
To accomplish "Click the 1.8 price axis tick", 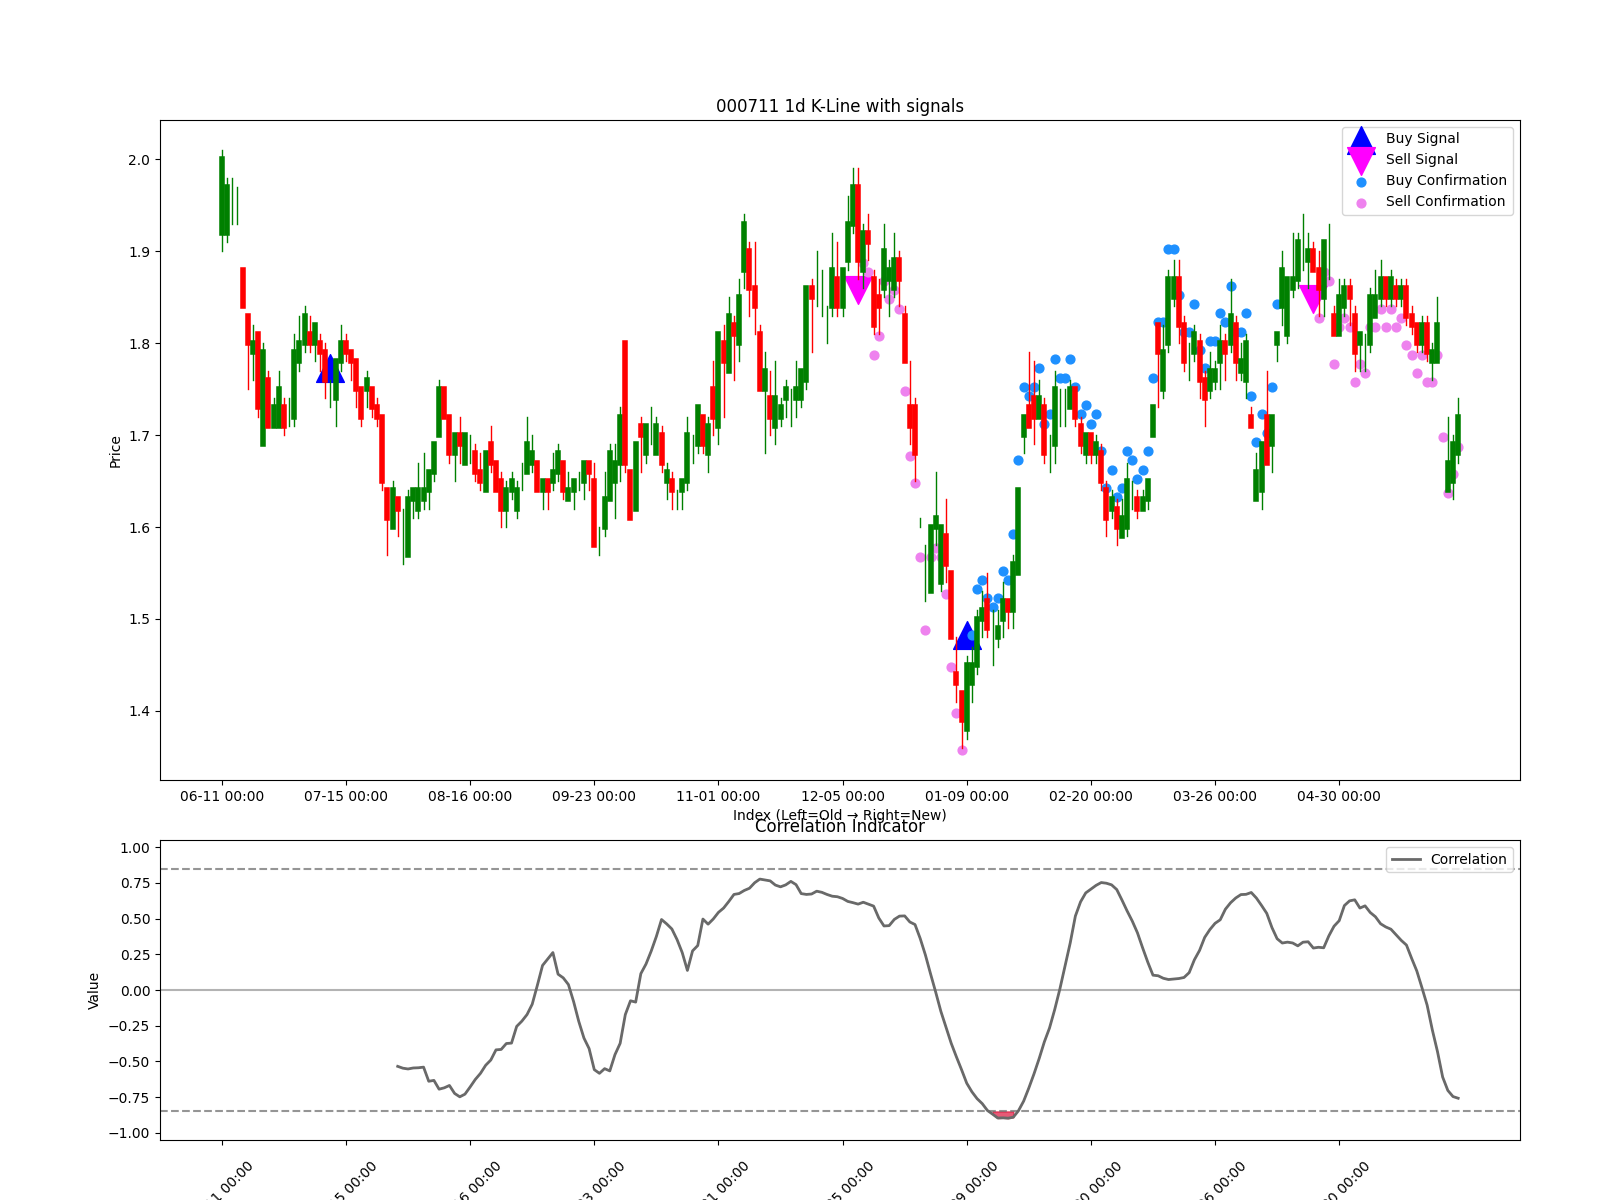I will pos(138,344).
